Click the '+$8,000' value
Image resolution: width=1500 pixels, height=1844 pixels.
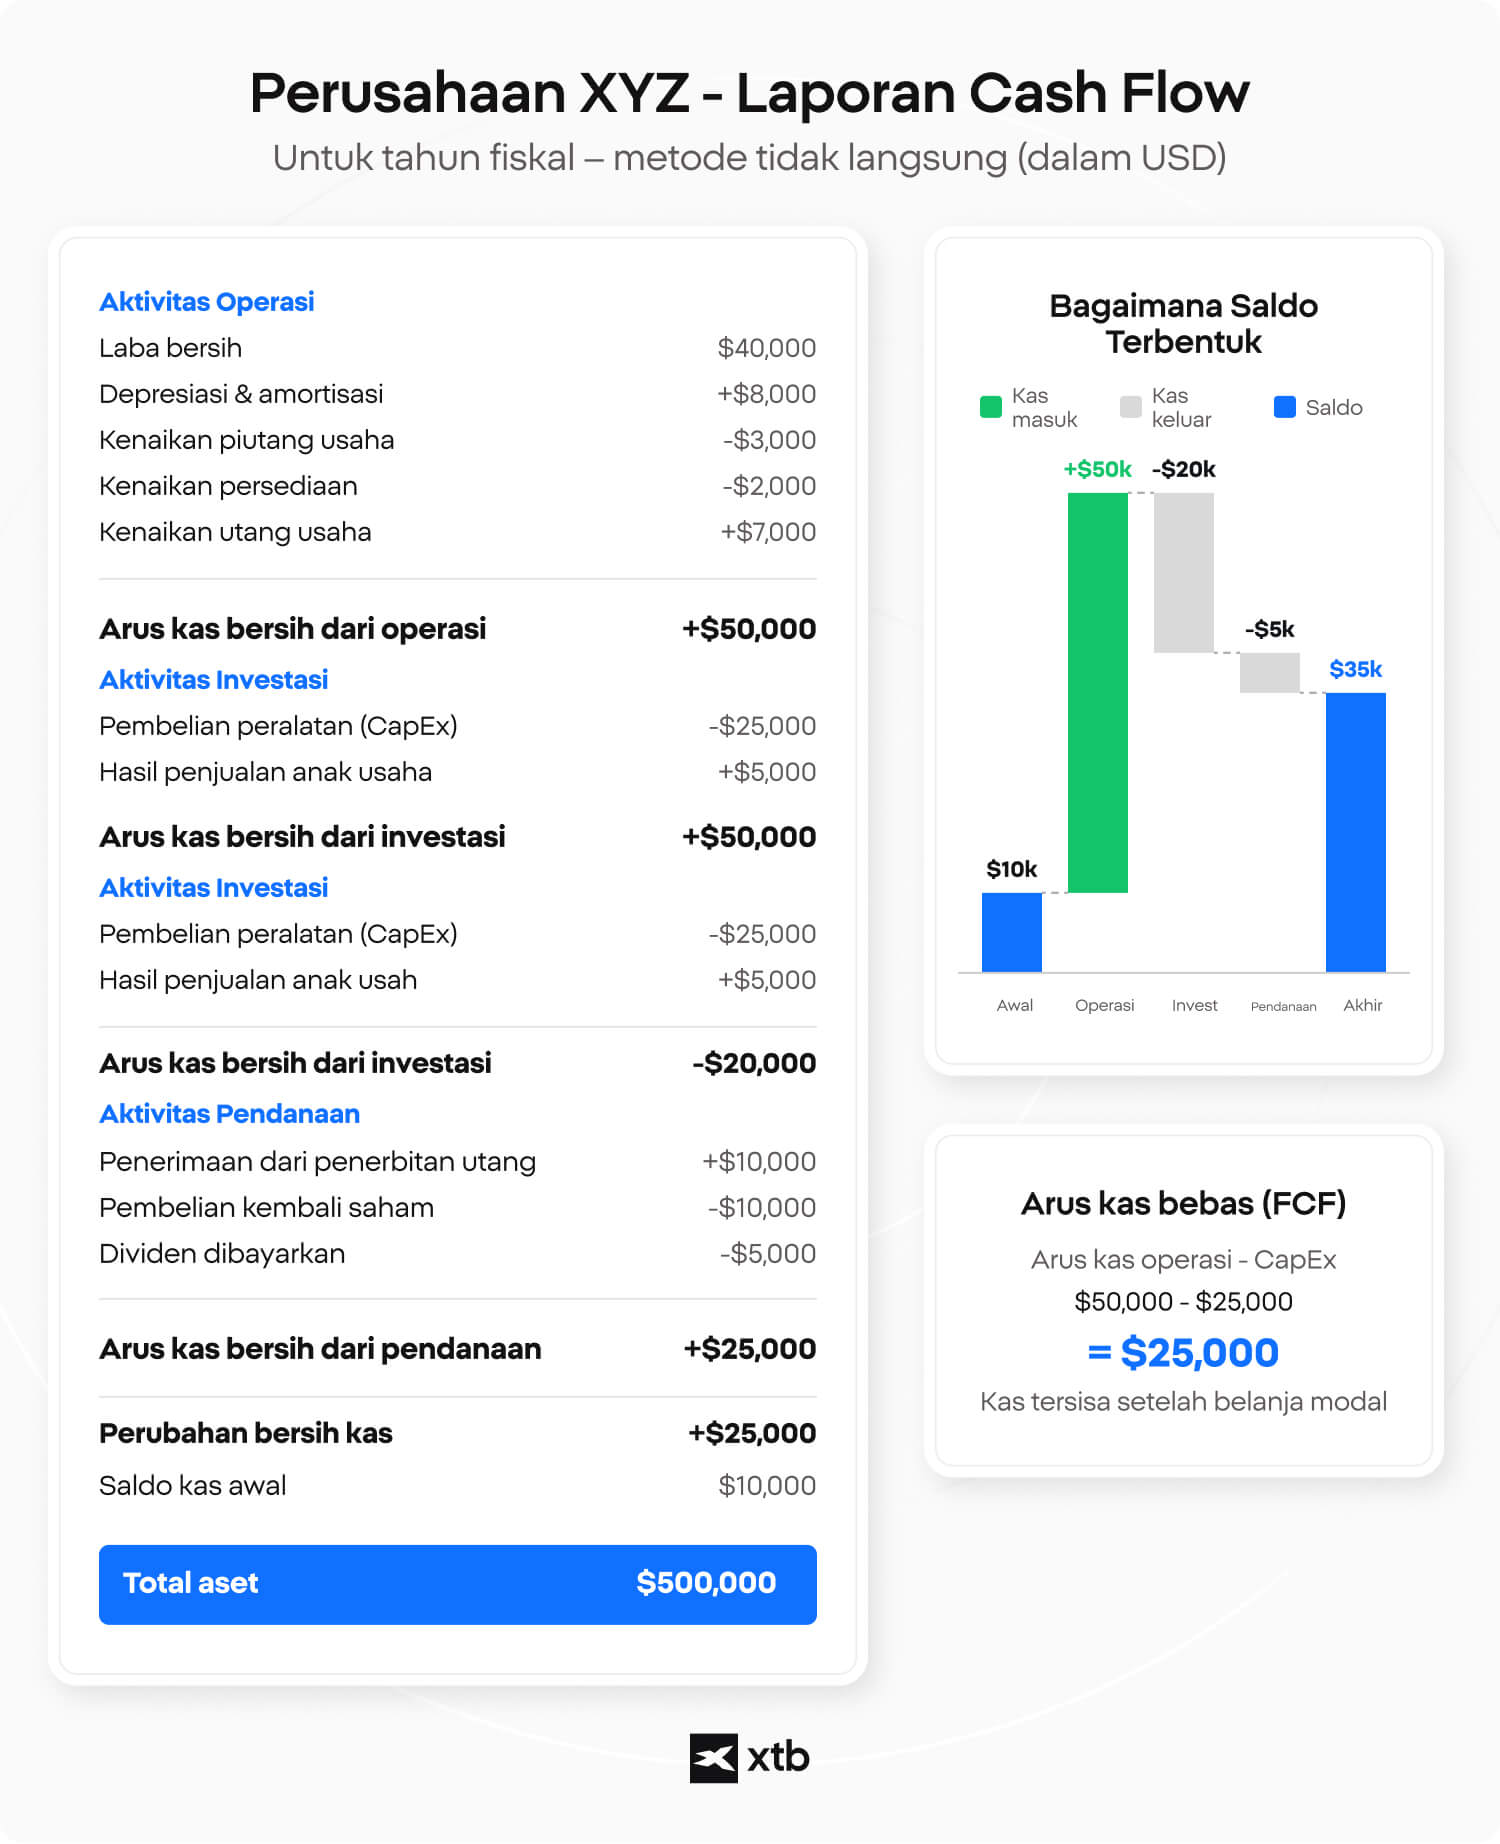pos(766,394)
